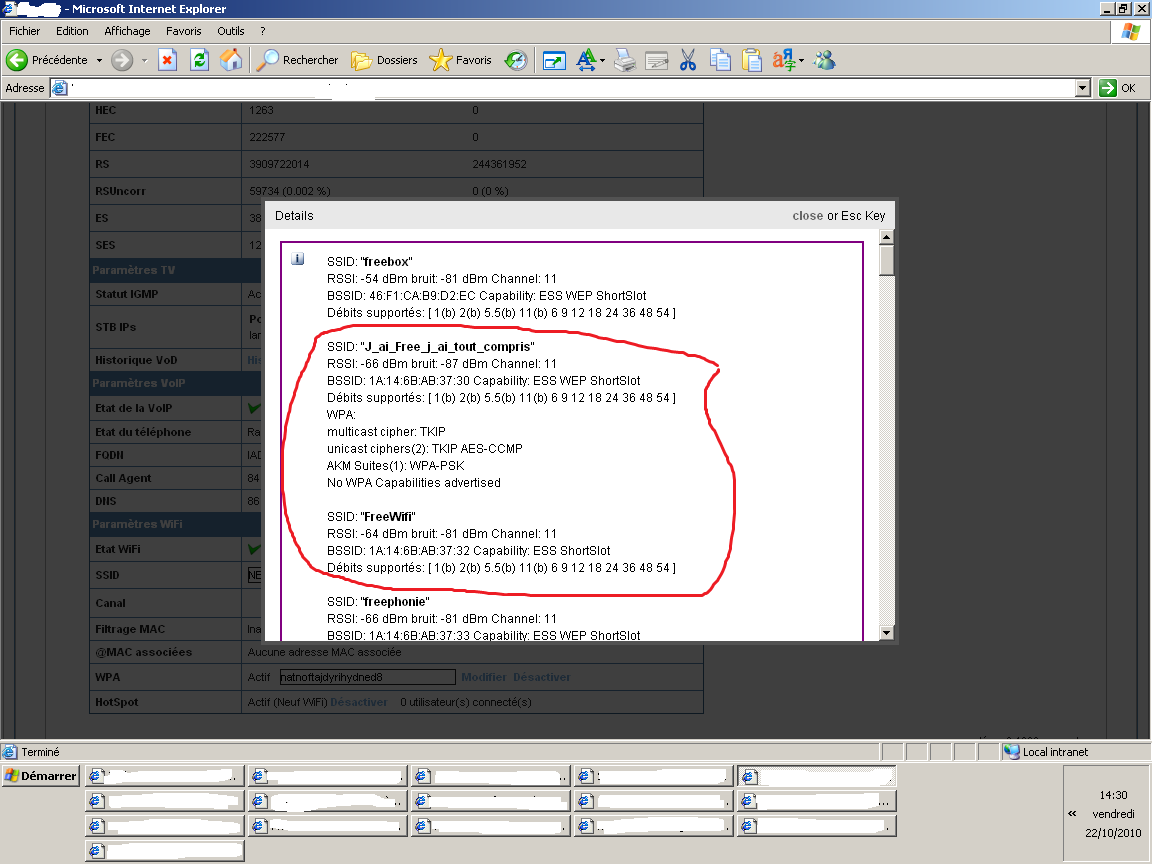
Task: Cut selection with the scissors icon
Action: pyautogui.click(x=688, y=60)
